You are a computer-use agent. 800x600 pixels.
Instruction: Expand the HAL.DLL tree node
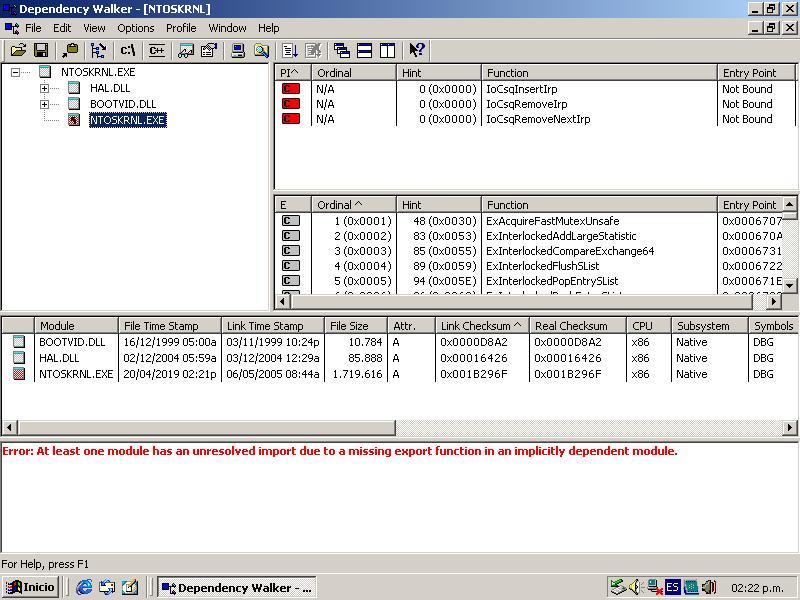click(x=45, y=88)
